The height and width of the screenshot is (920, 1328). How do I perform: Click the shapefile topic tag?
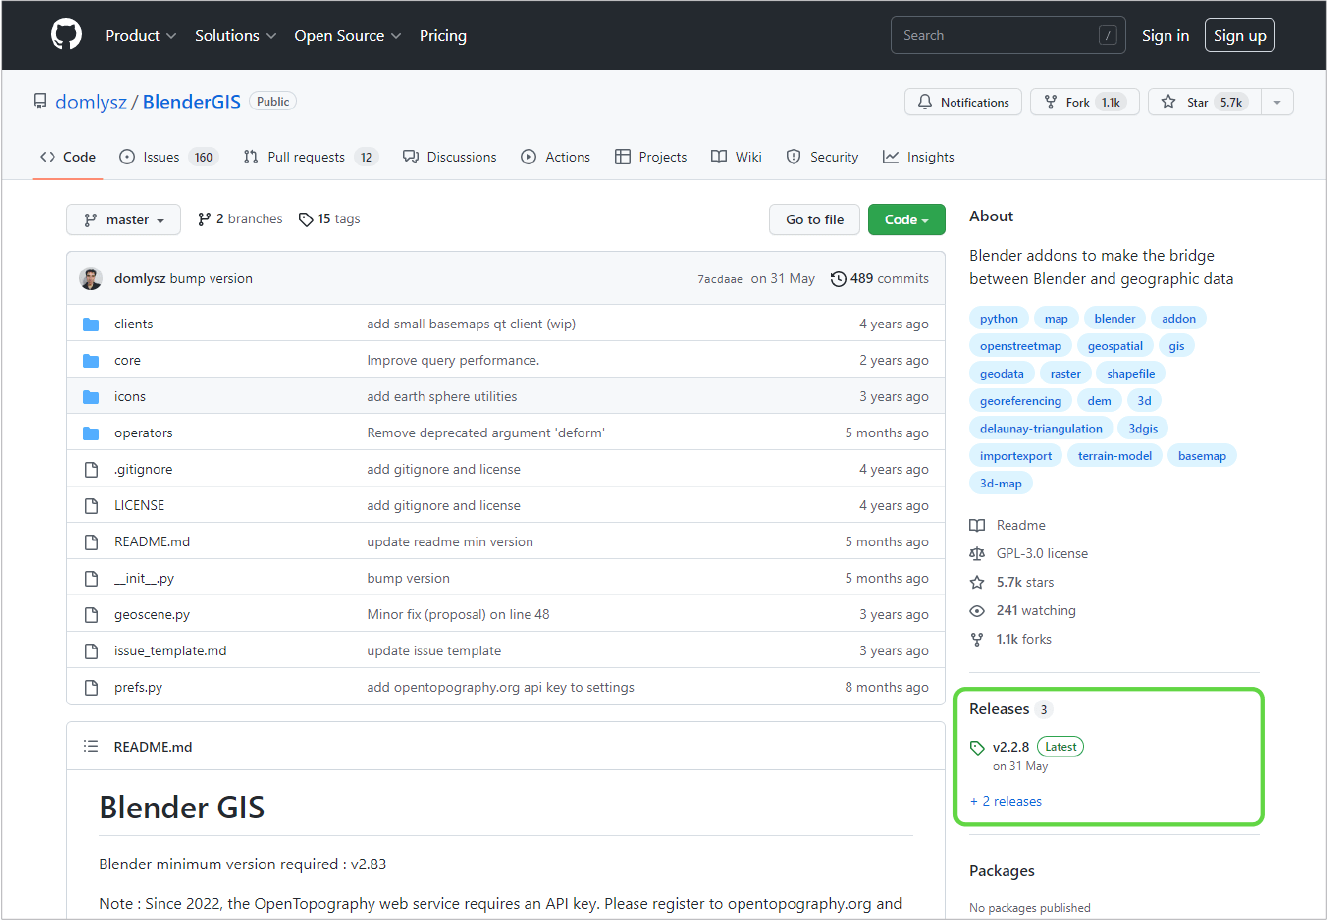coord(1131,374)
